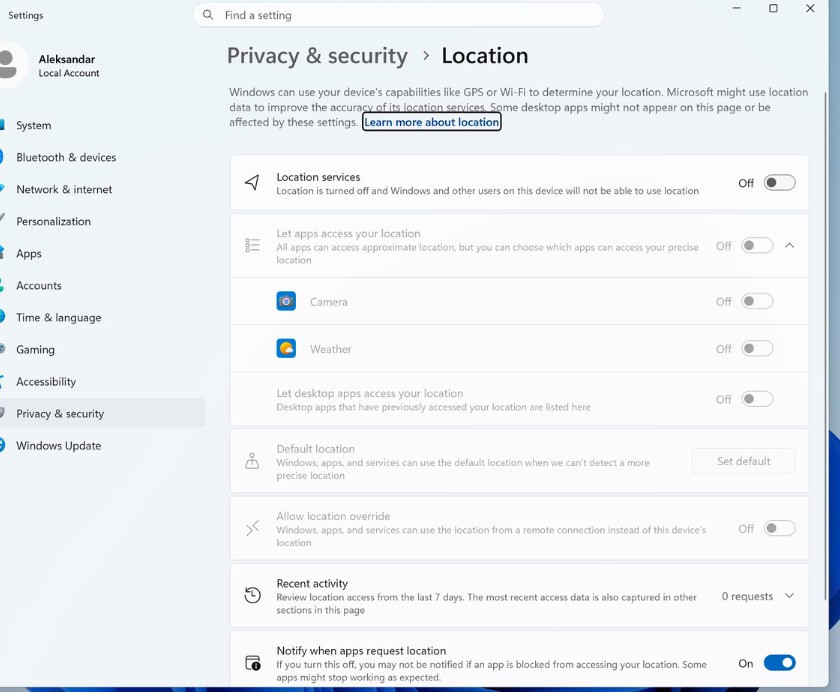Click the Camera app icon
840x692 pixels.
point(286,302)
